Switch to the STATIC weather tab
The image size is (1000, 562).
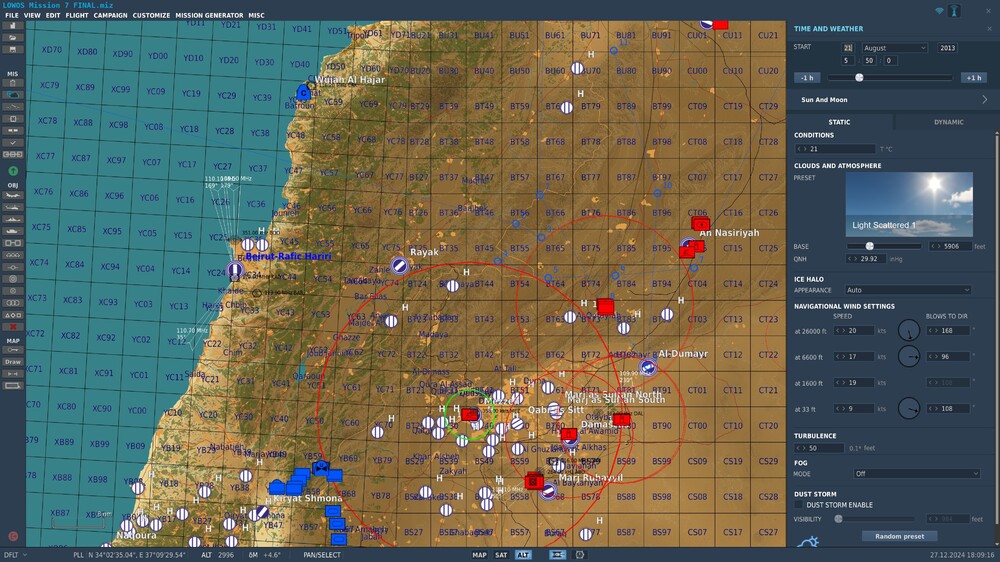click(x=839, y=122)
